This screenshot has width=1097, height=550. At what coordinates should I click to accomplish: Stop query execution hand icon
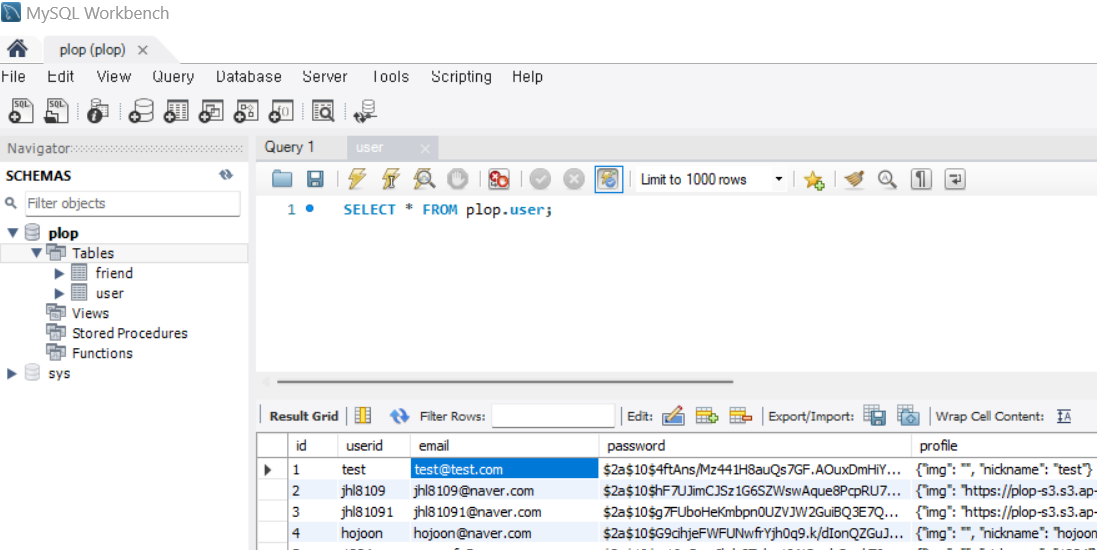[x=458, y=179]
